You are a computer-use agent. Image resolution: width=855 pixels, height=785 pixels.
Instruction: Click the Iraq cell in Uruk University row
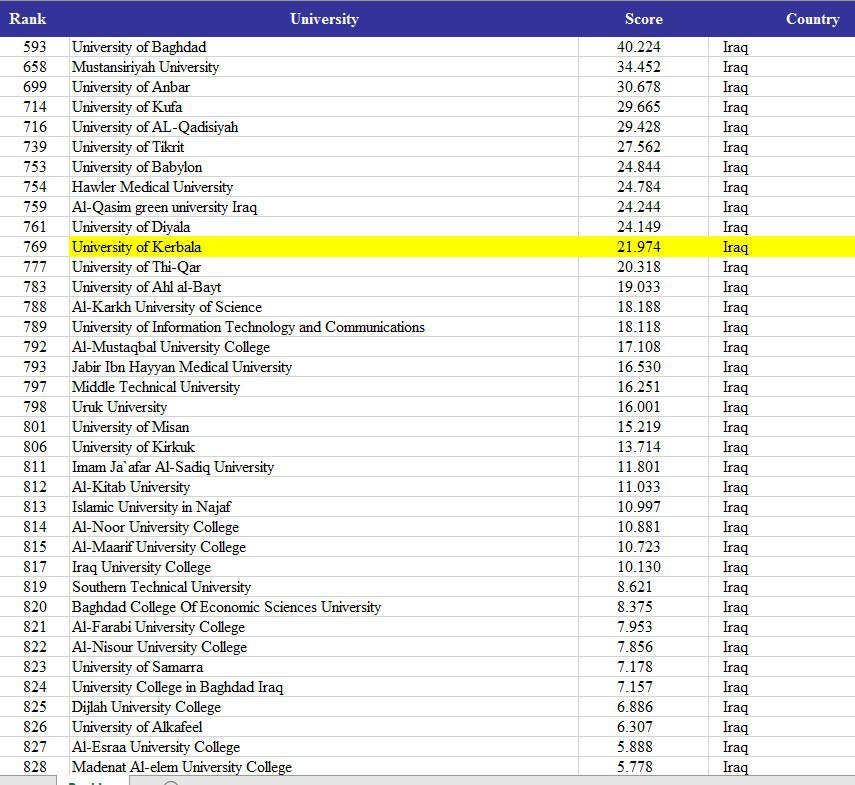[x=782, y=407]
